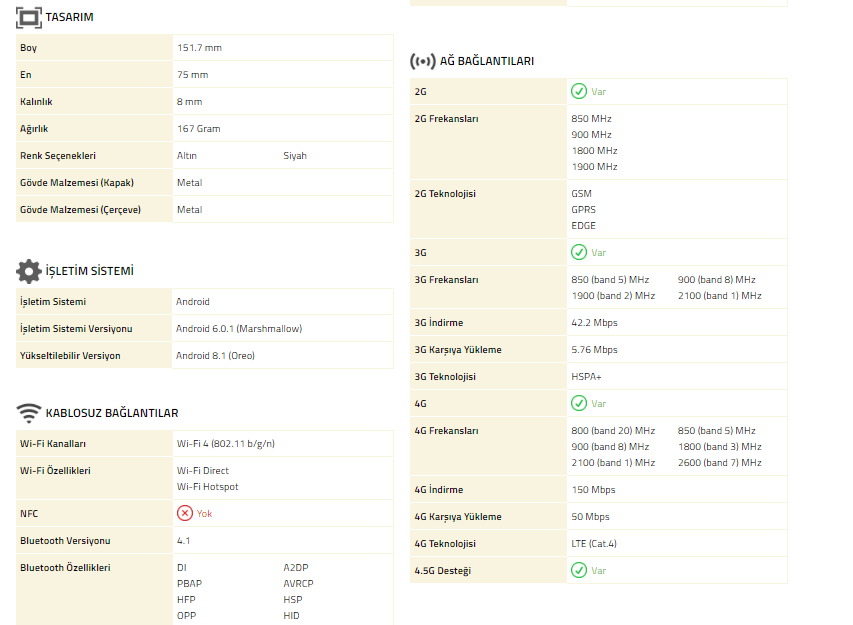853x625 pixels.
Task: Click the green check in 4.5G Desteği row
Action: 579,571
